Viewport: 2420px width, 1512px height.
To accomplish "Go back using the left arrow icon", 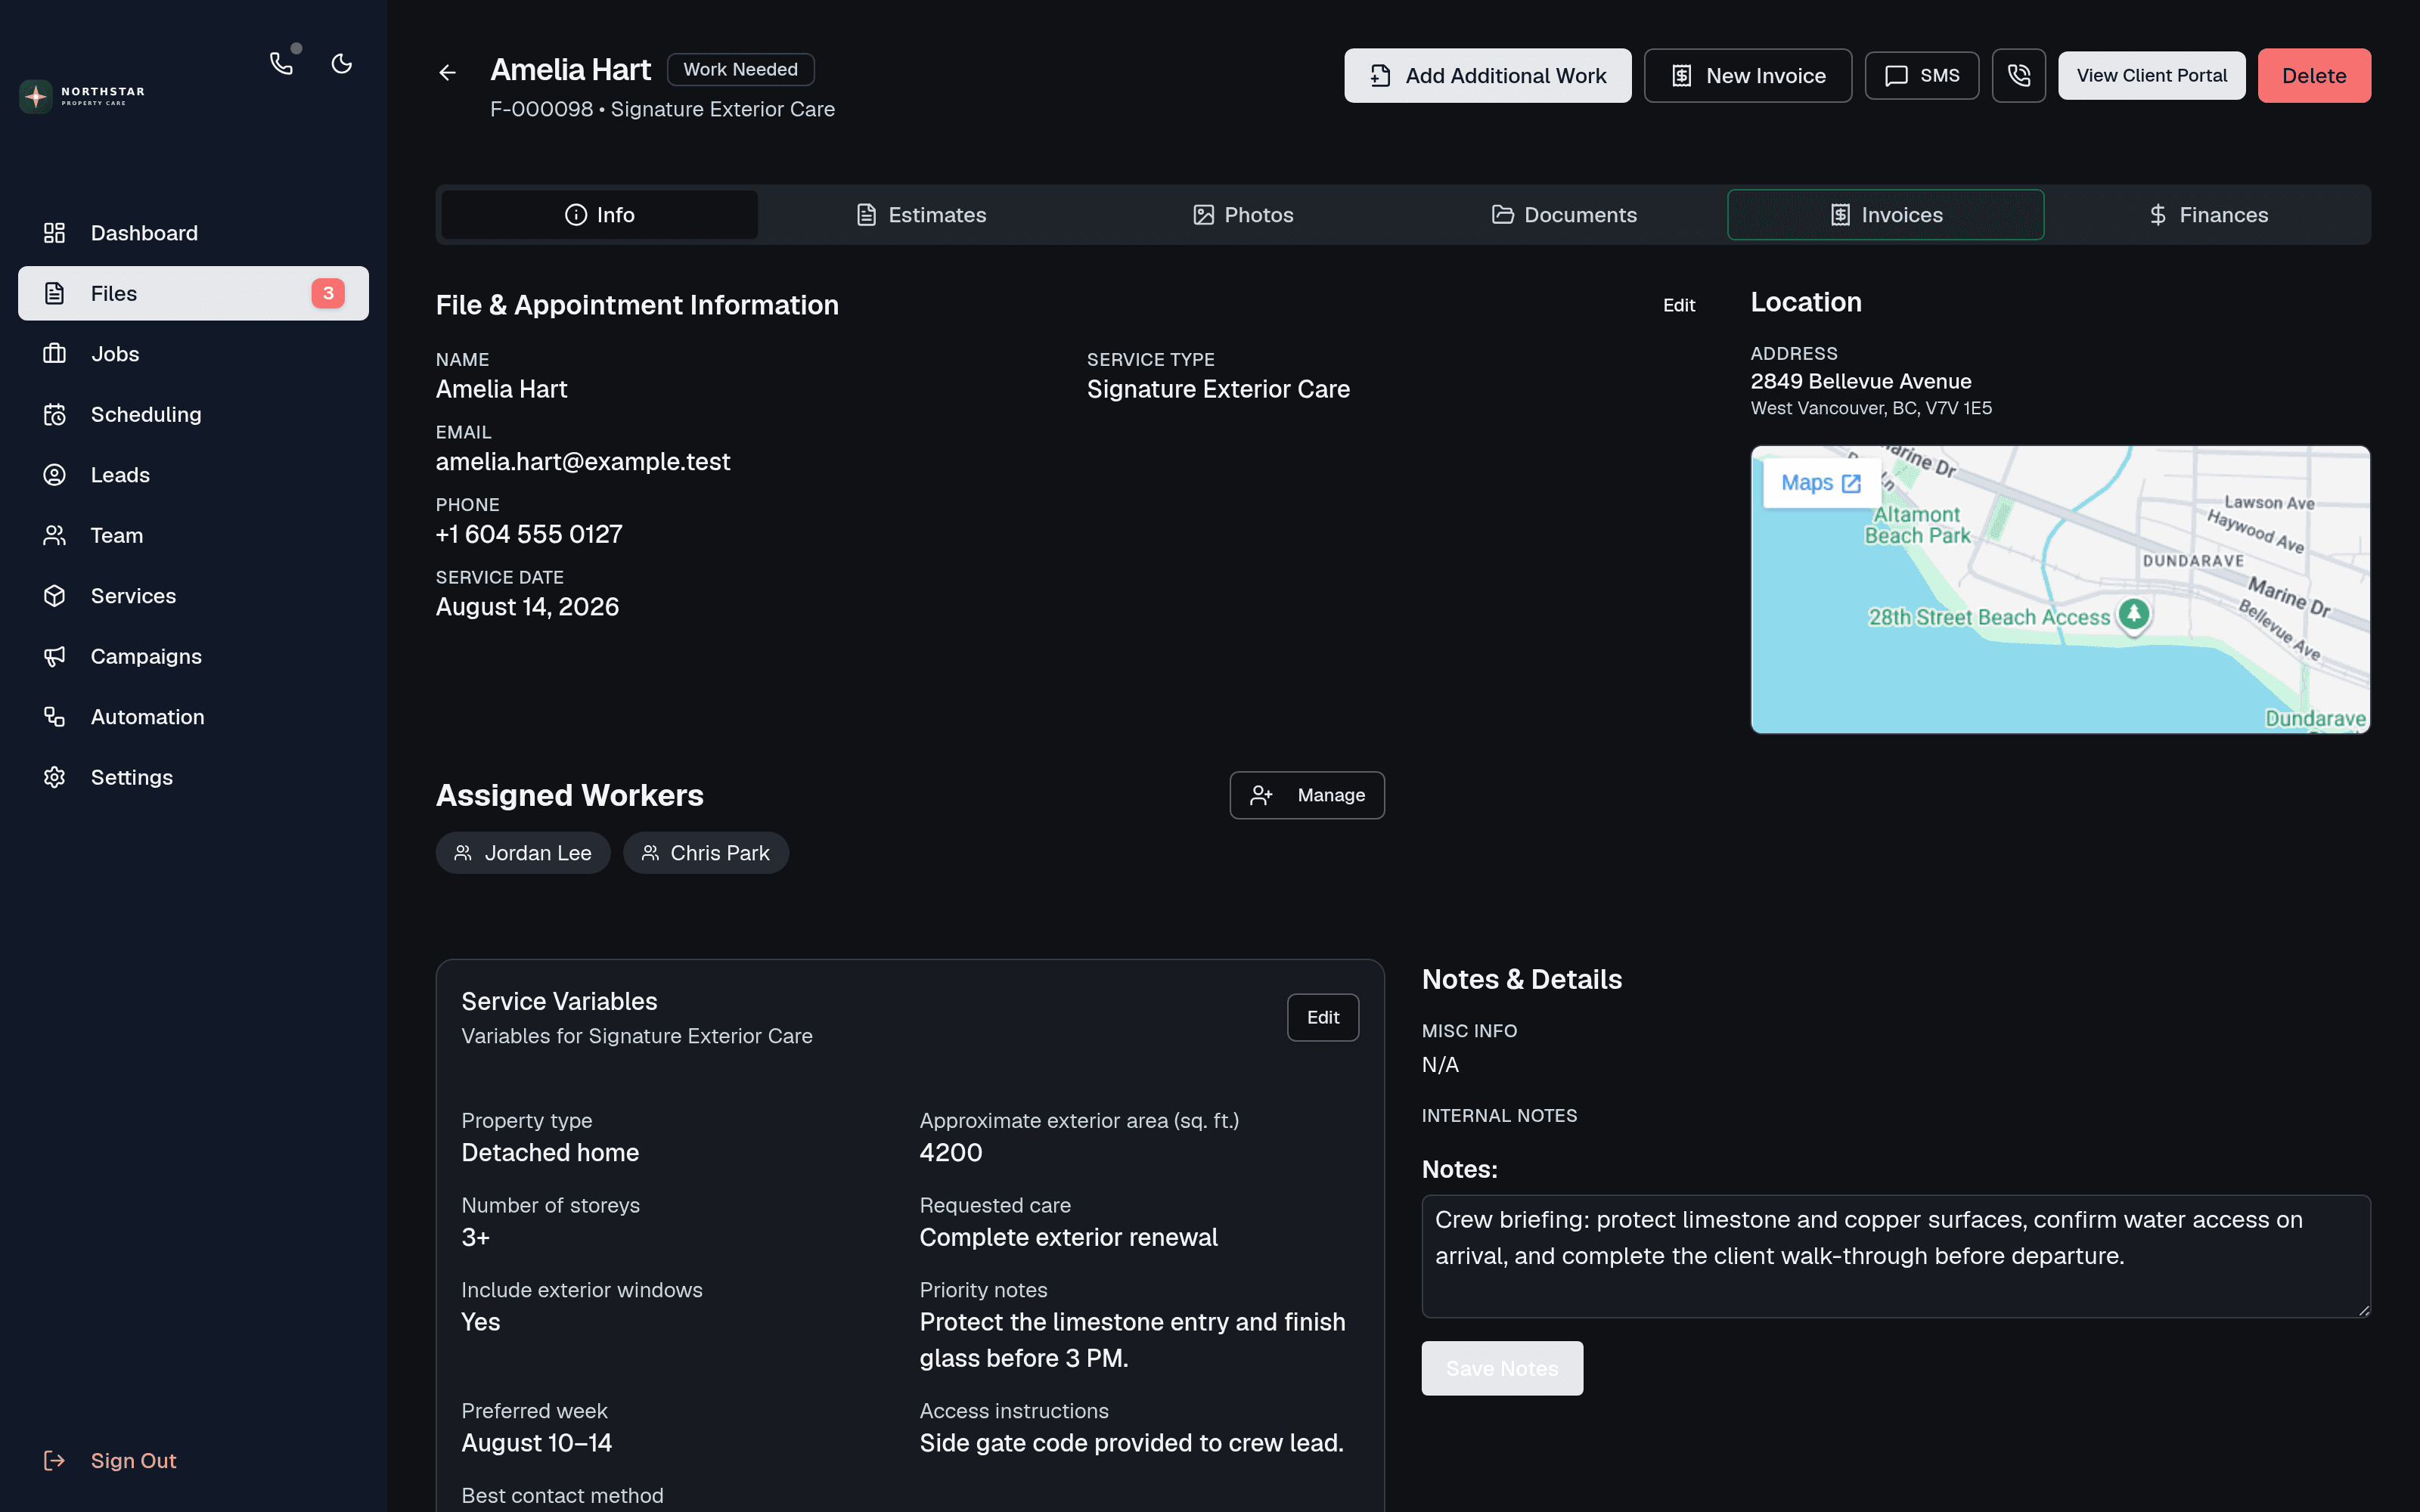I will [447, 73].
